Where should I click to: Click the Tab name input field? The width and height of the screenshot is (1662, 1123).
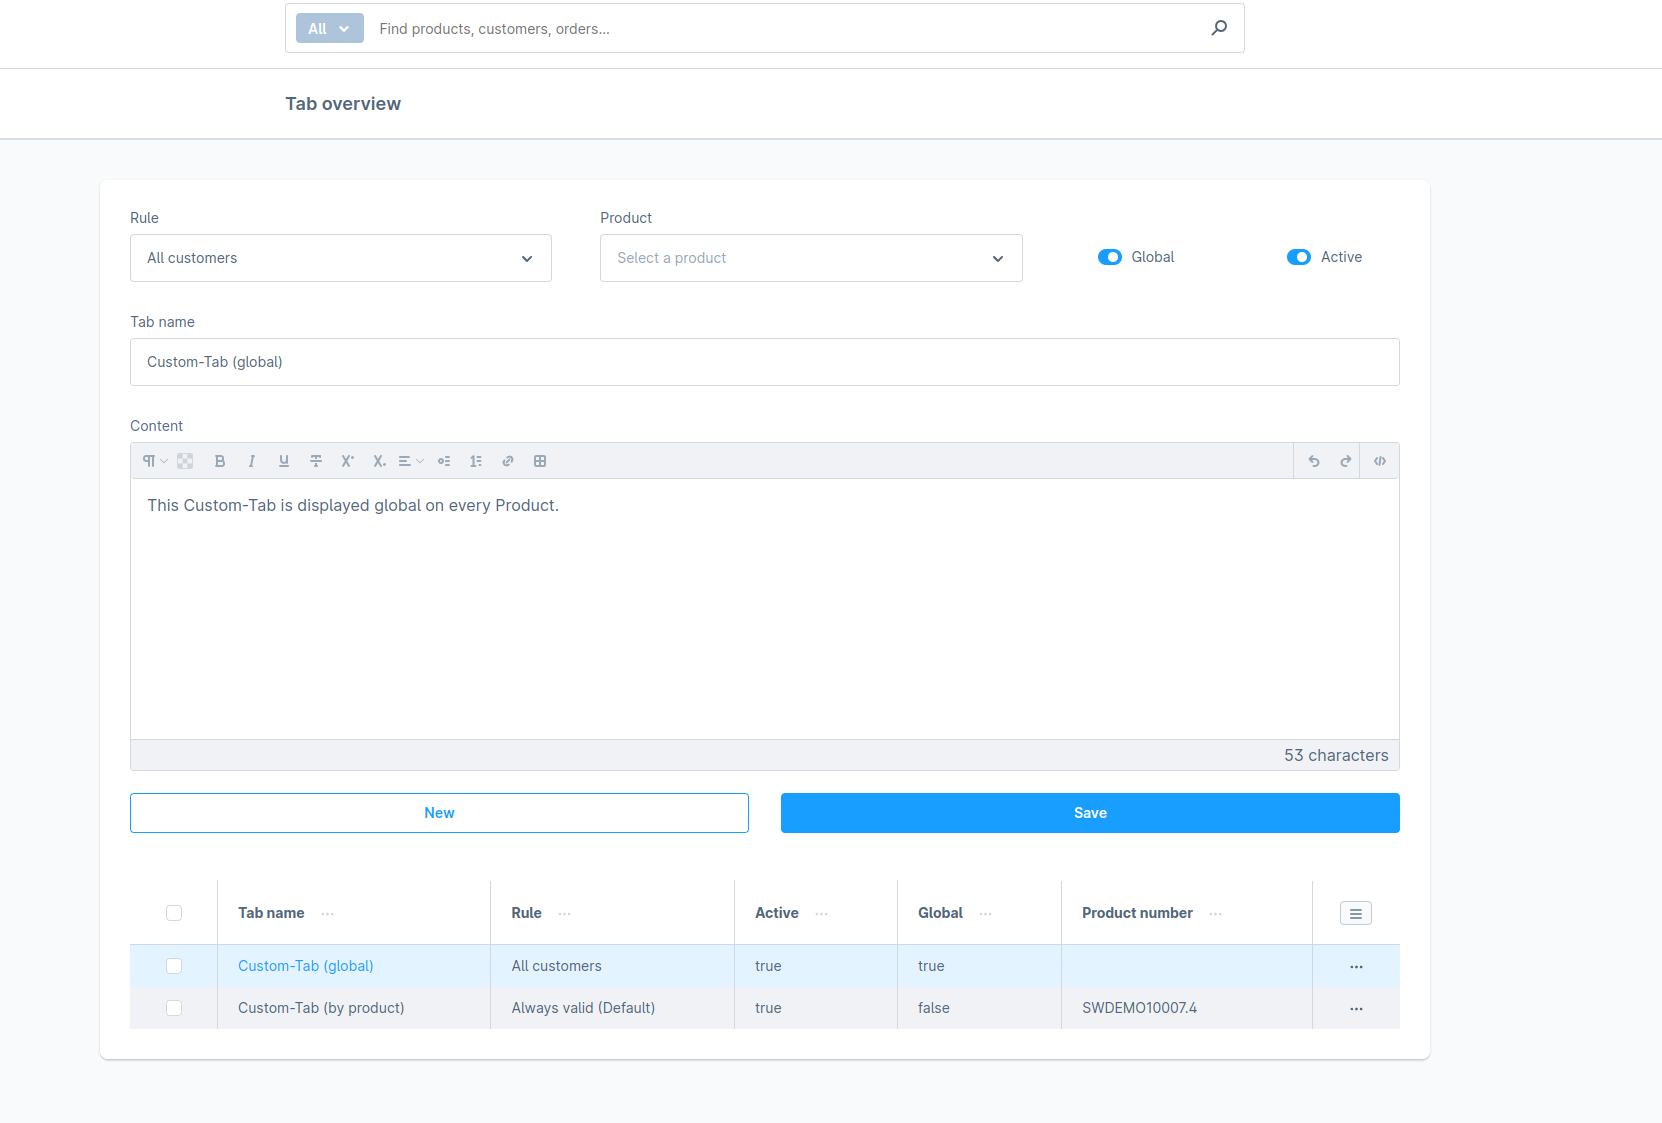pos(765,362)
